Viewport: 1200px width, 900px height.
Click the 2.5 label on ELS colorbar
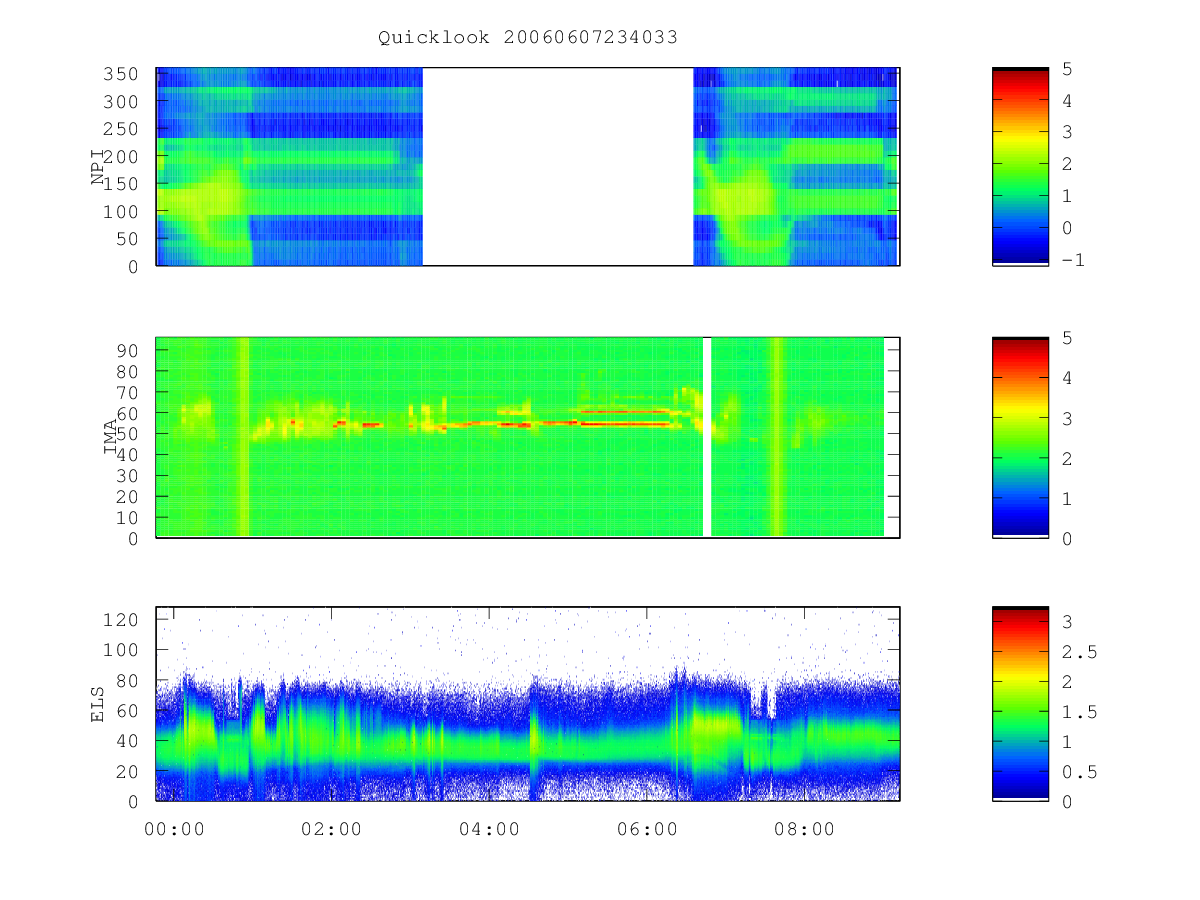tap(1079, 652)
